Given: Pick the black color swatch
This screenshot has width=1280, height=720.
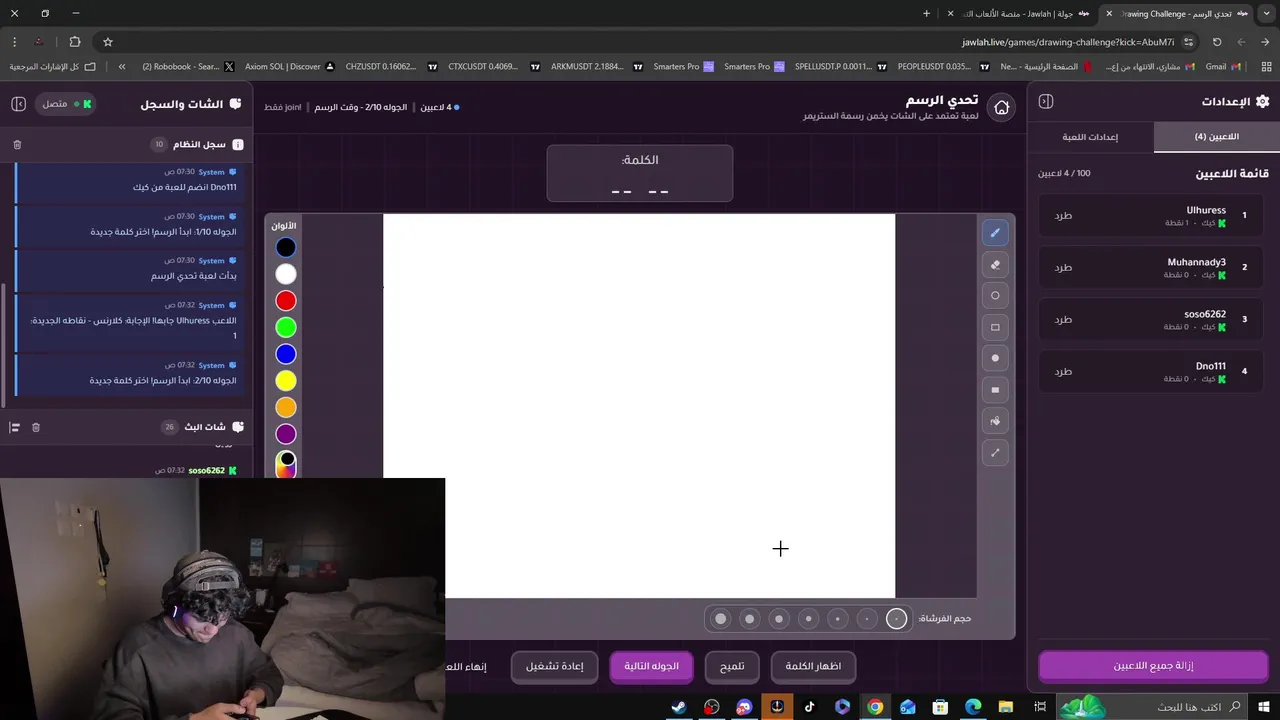Looking at the screenshot, I should pos(286,247).
